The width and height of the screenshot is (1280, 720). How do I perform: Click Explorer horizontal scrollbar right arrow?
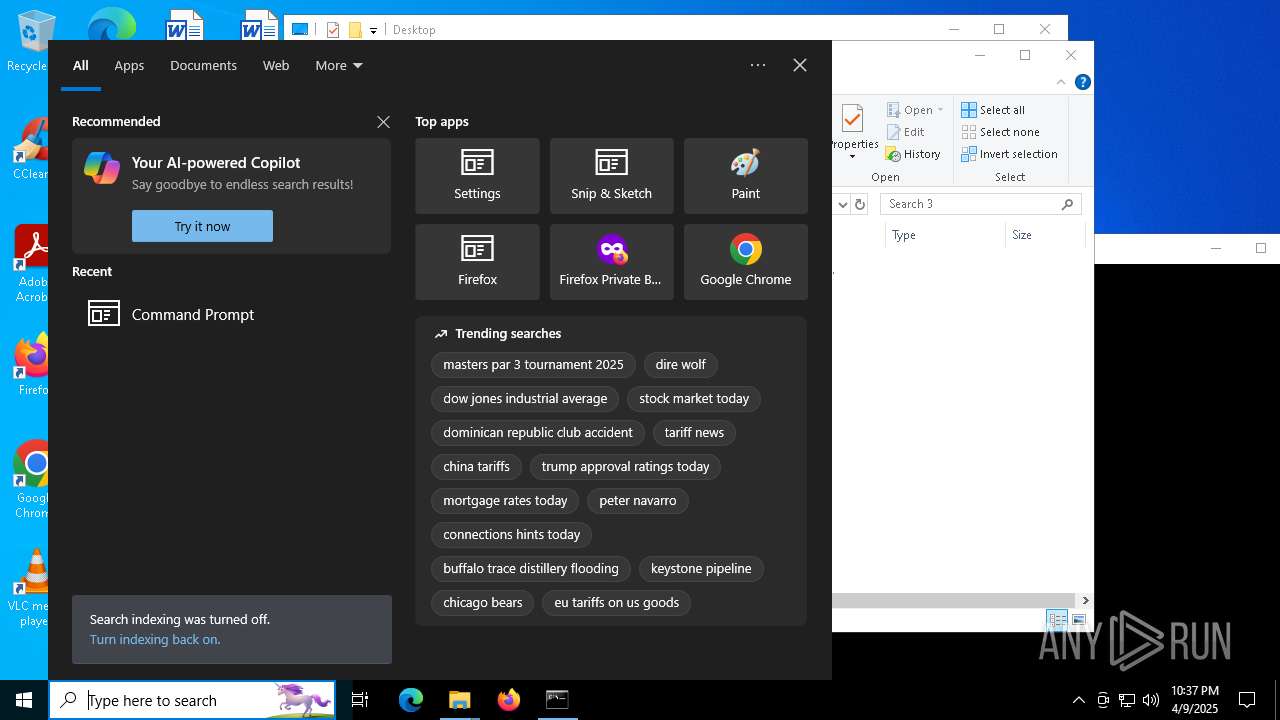tap(1085, 600)
